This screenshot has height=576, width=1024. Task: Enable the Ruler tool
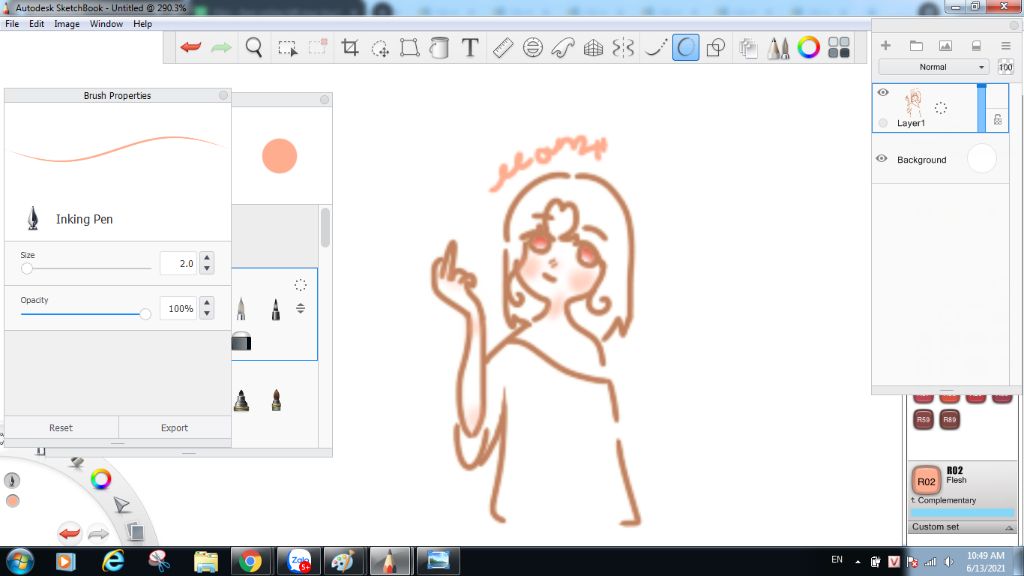(x=503, y=47)
